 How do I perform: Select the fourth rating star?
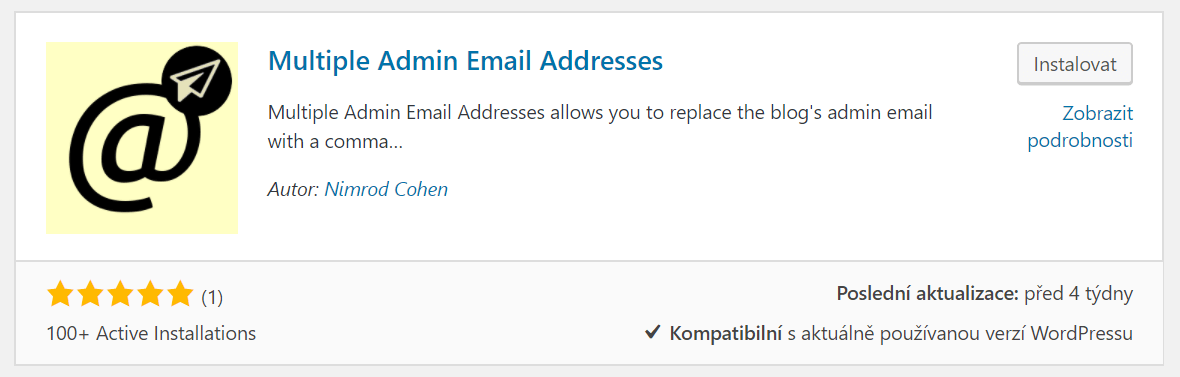[151, 295]
